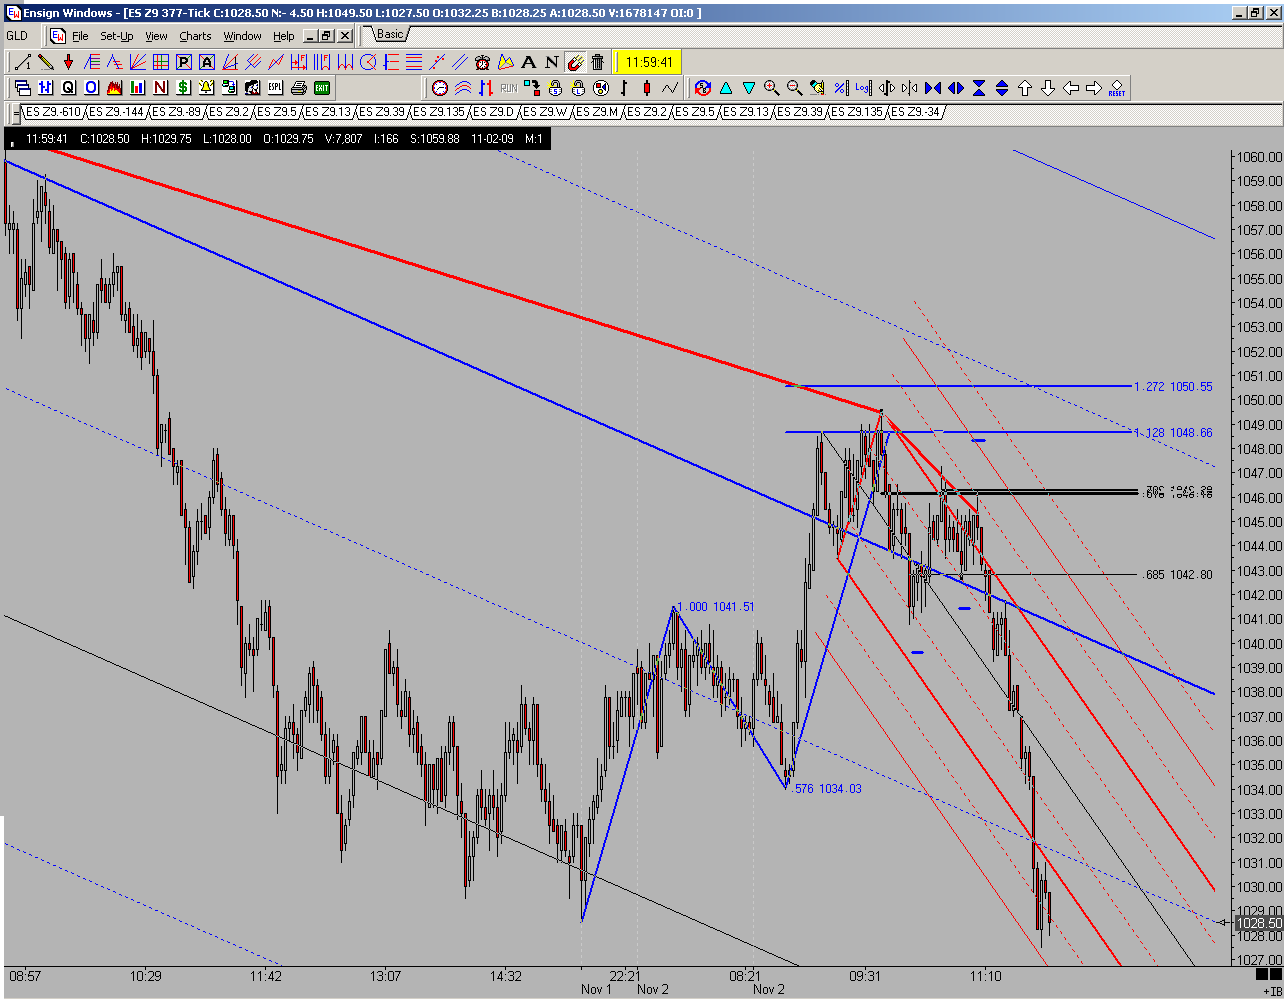Screen dimensions: 1288x1000
Task: Open the green dollar sign panel
Action: pos(183,88)
